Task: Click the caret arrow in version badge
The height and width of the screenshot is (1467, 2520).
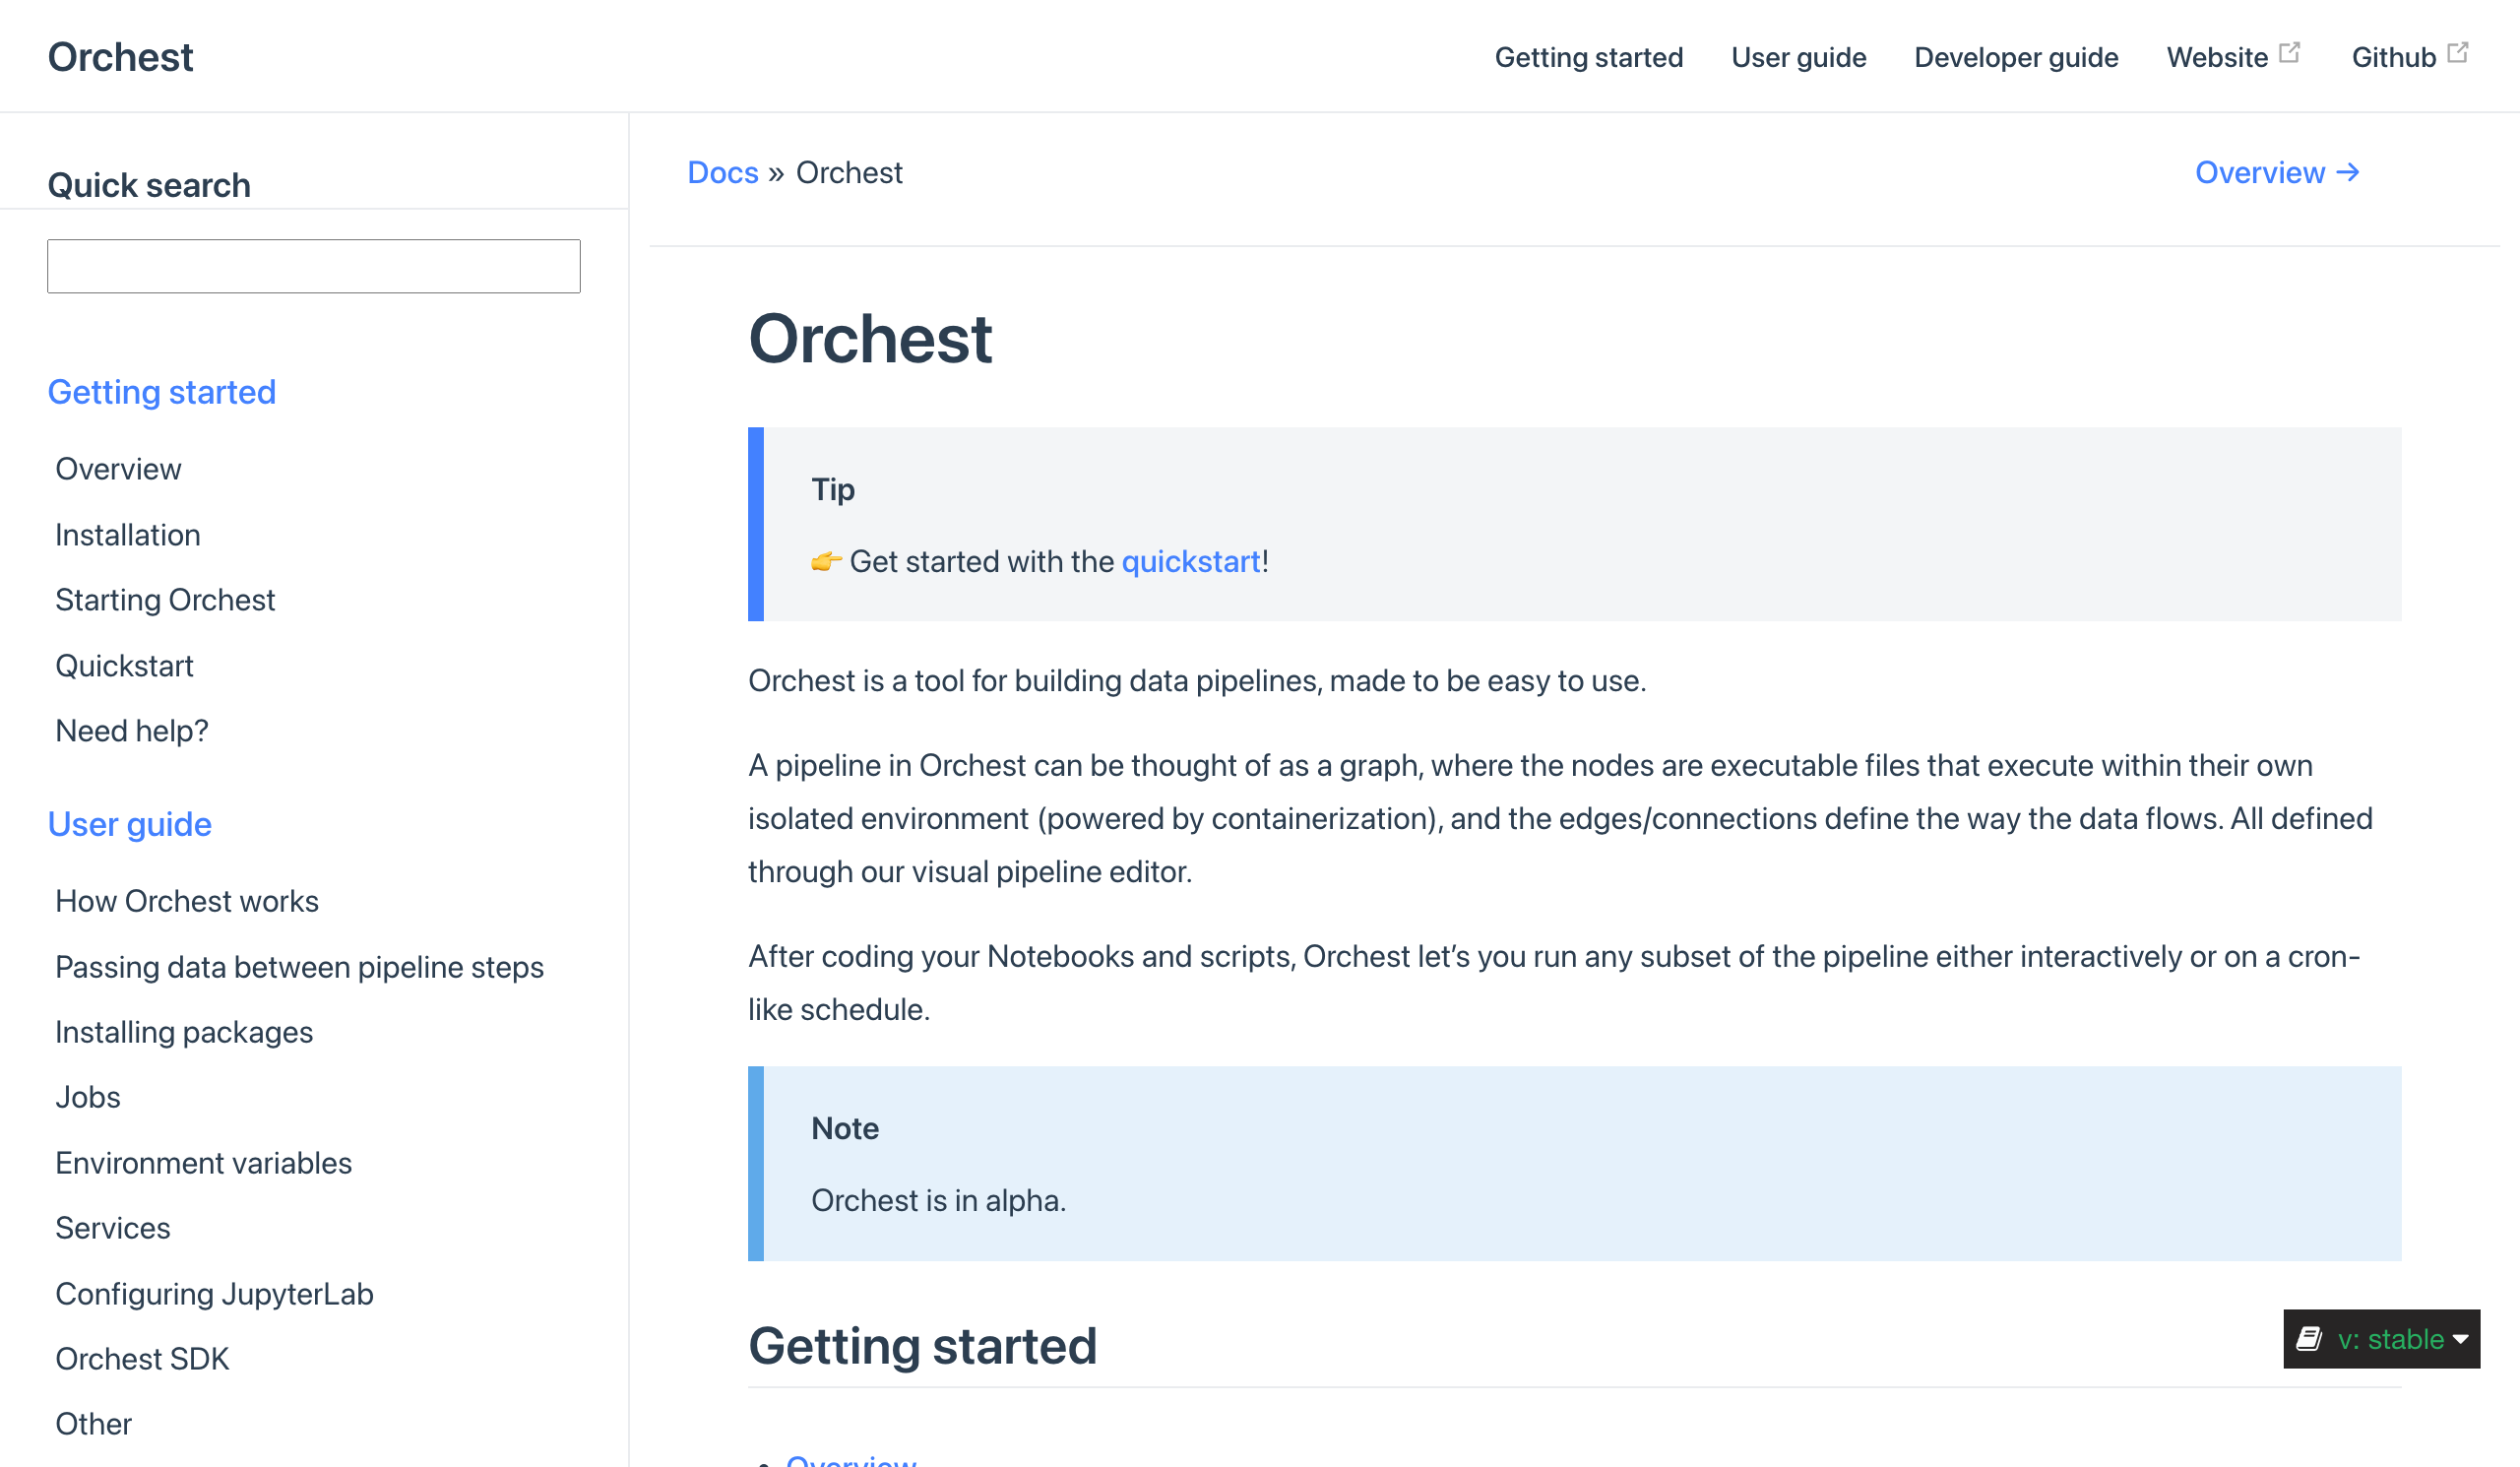Action: click(x=2460, y=1339)
